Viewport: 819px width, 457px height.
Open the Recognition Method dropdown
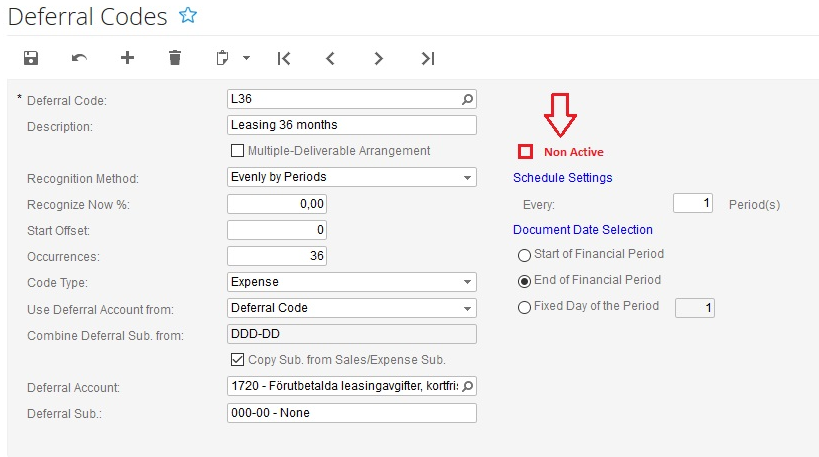pos(467,178)
